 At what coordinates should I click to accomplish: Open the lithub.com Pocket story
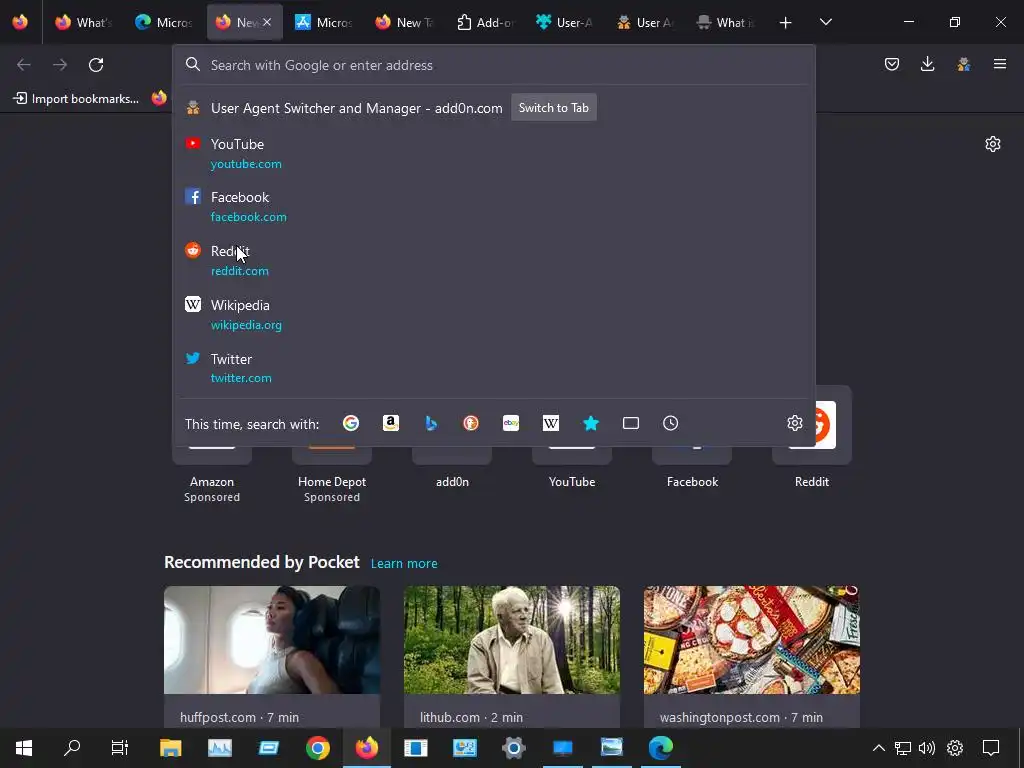[x=511, y=656]
